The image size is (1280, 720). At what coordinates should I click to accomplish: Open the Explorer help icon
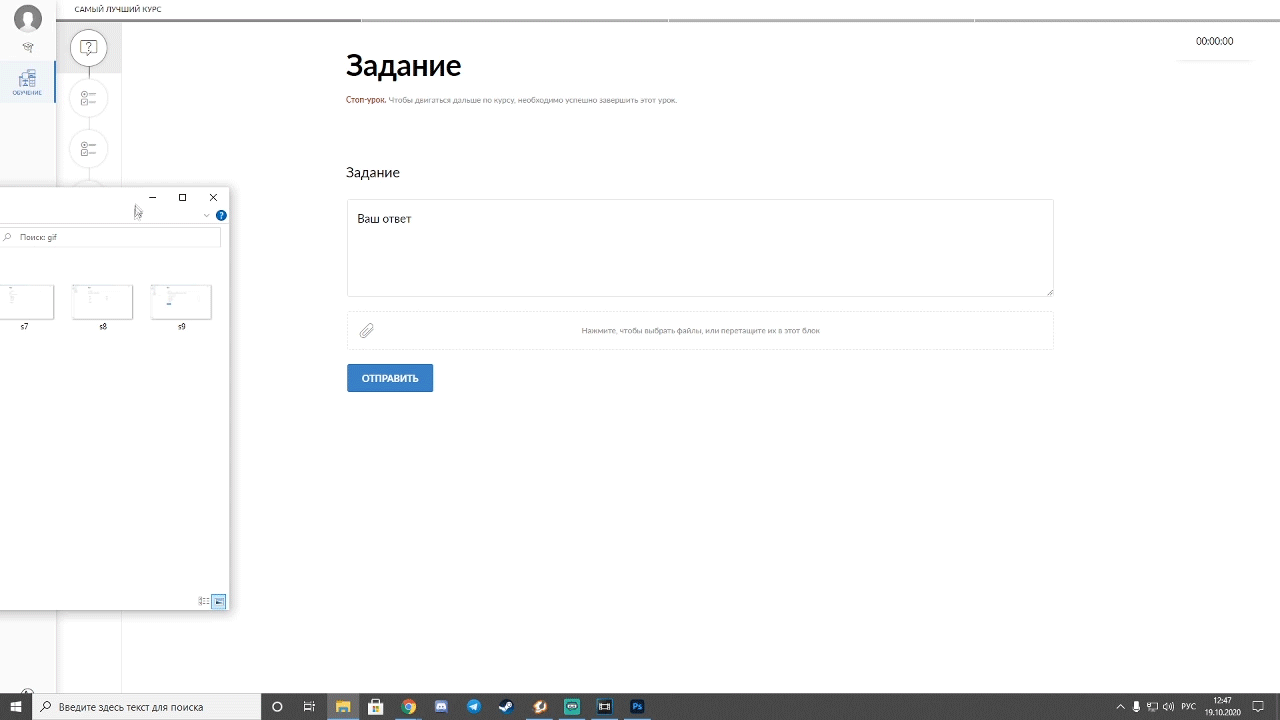pos(221,215)
